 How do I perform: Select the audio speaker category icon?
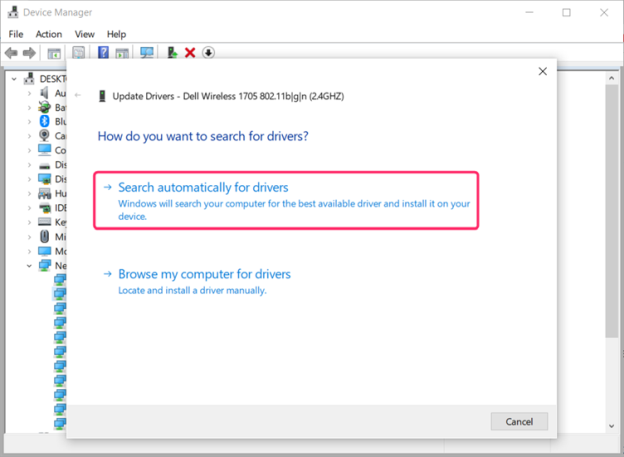pyautogui.click(x=44, y=93)
